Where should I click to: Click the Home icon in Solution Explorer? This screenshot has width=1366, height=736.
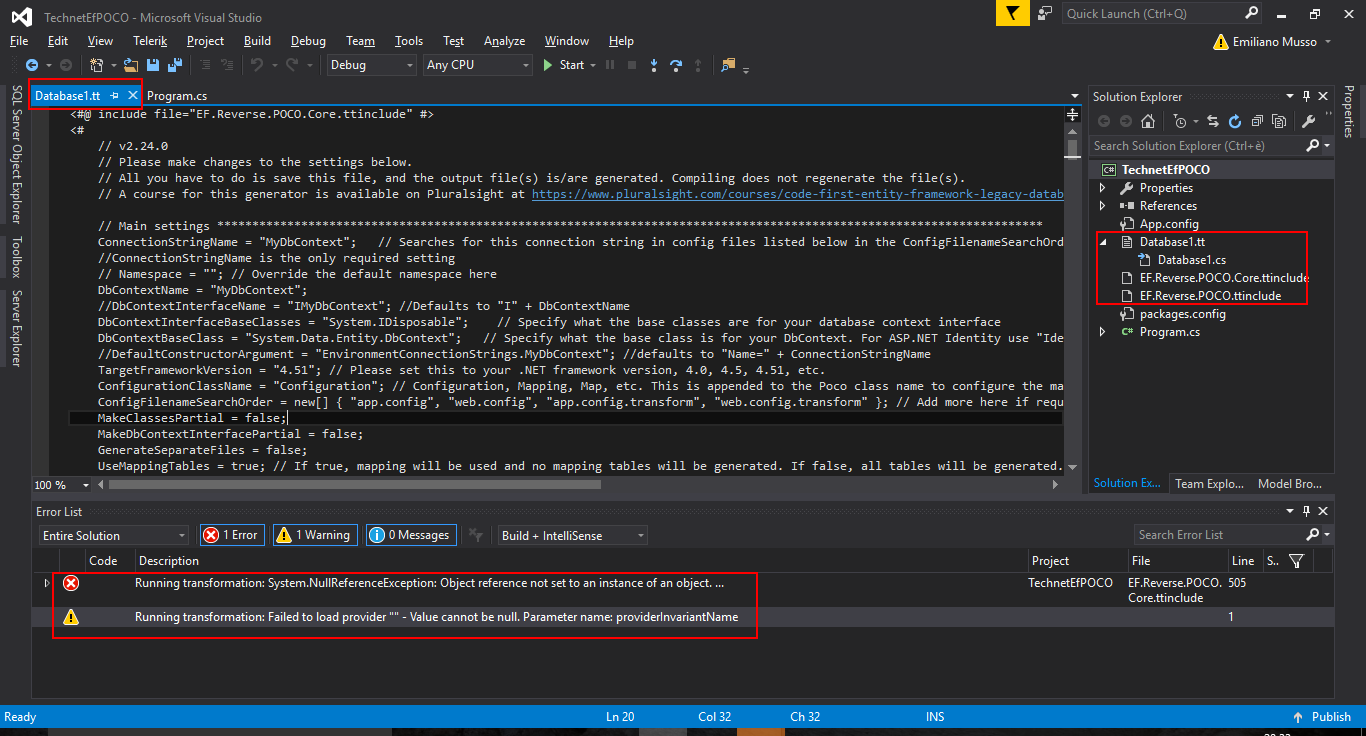point(1148,121)
